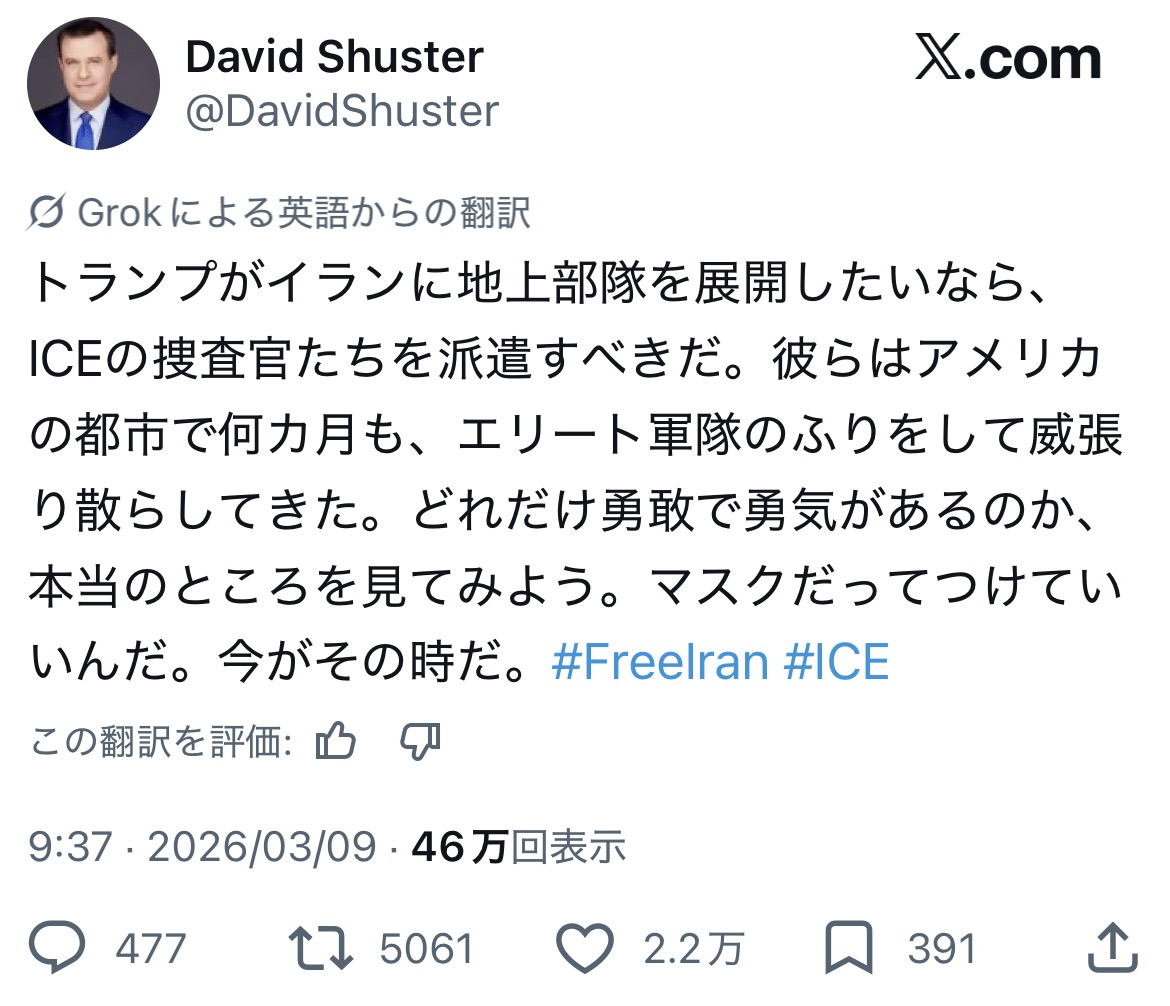Open the #FreeIran hashtag

click(x=660, y=662)
